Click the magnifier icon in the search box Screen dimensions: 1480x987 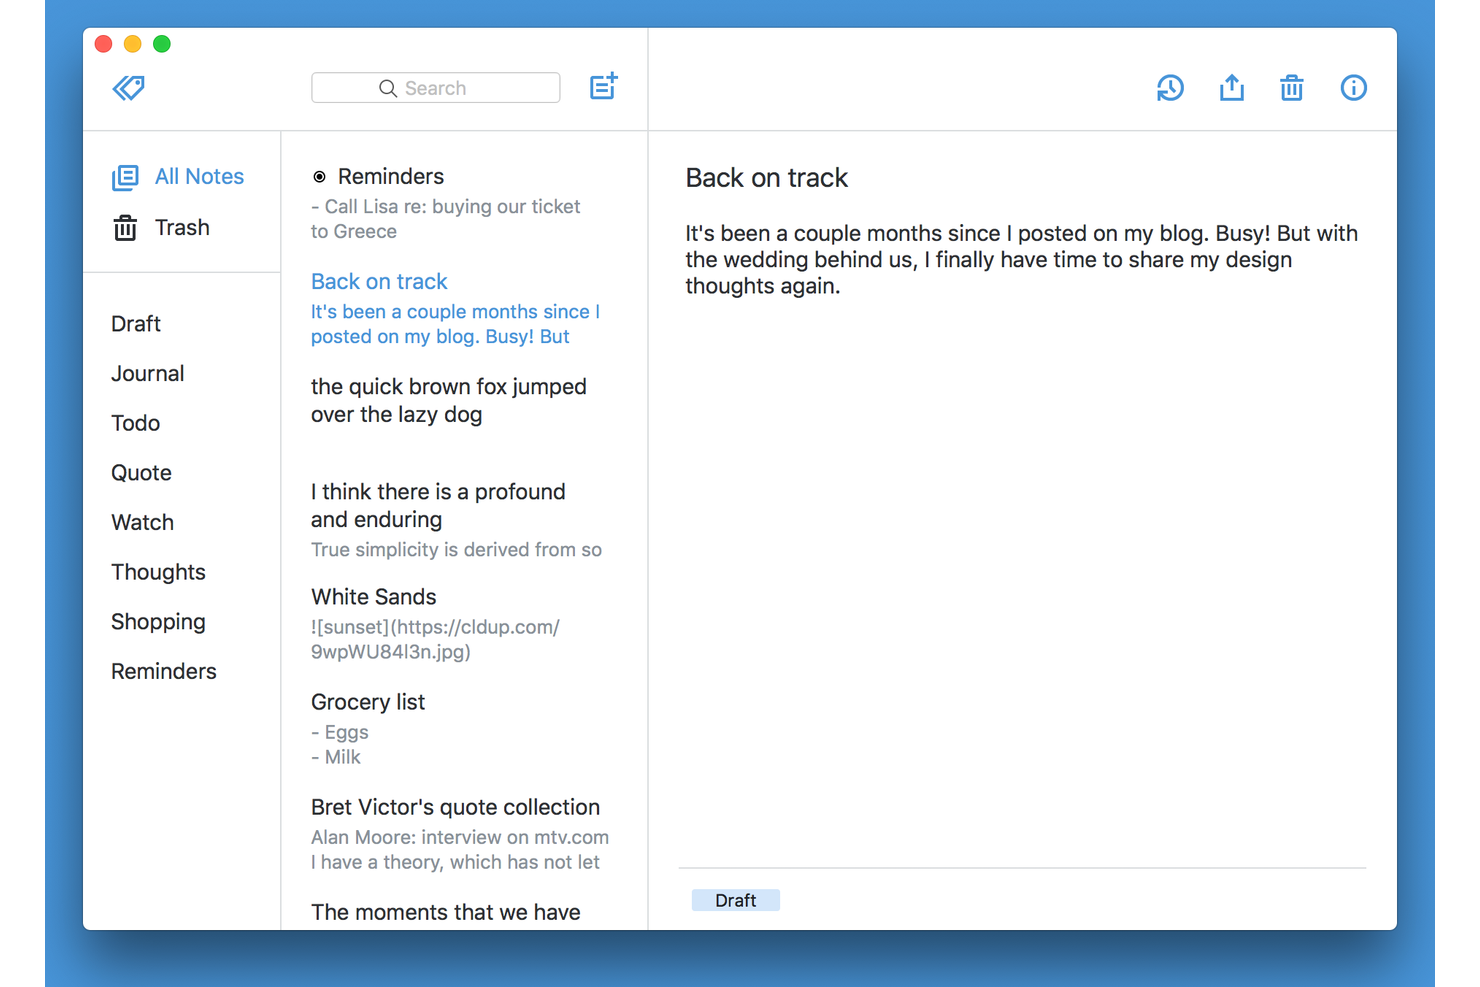click(388, 88)
